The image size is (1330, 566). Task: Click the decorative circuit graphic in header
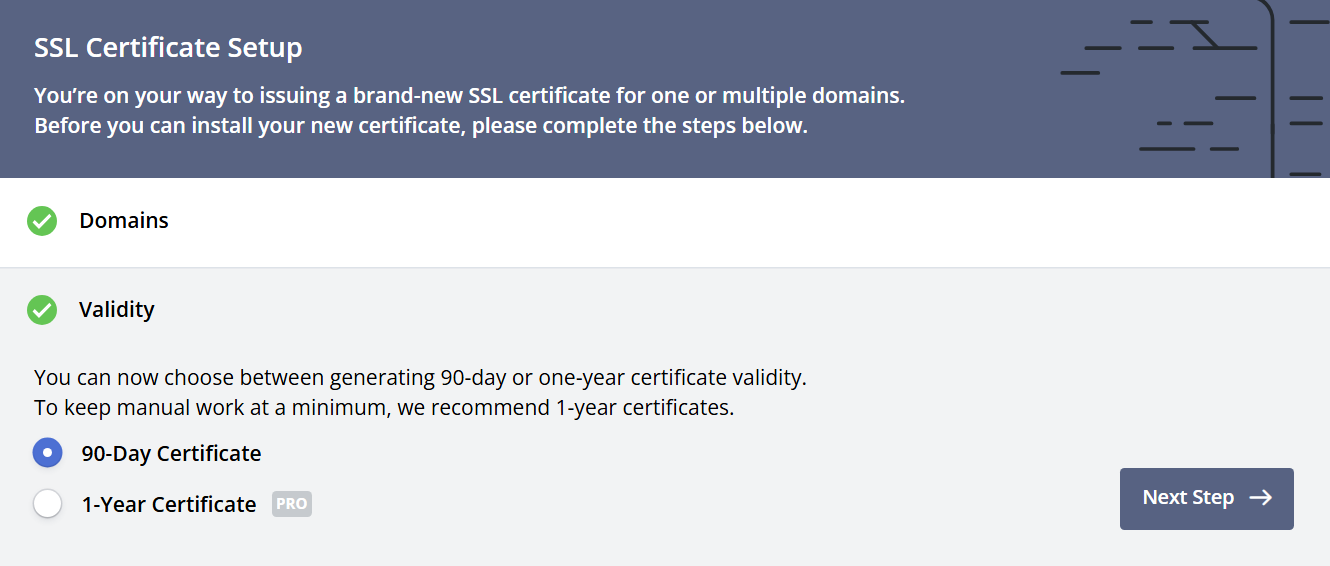[x=1200, y=90]
